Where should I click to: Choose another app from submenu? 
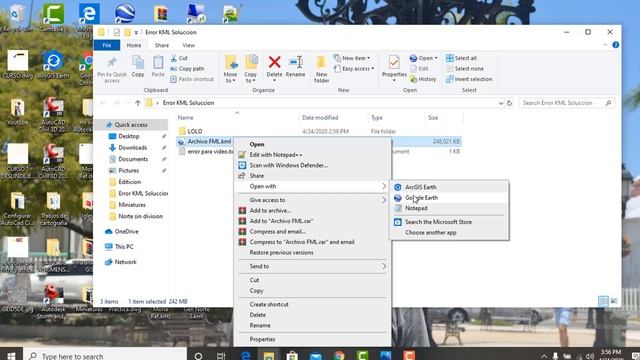tap(449, 233)
